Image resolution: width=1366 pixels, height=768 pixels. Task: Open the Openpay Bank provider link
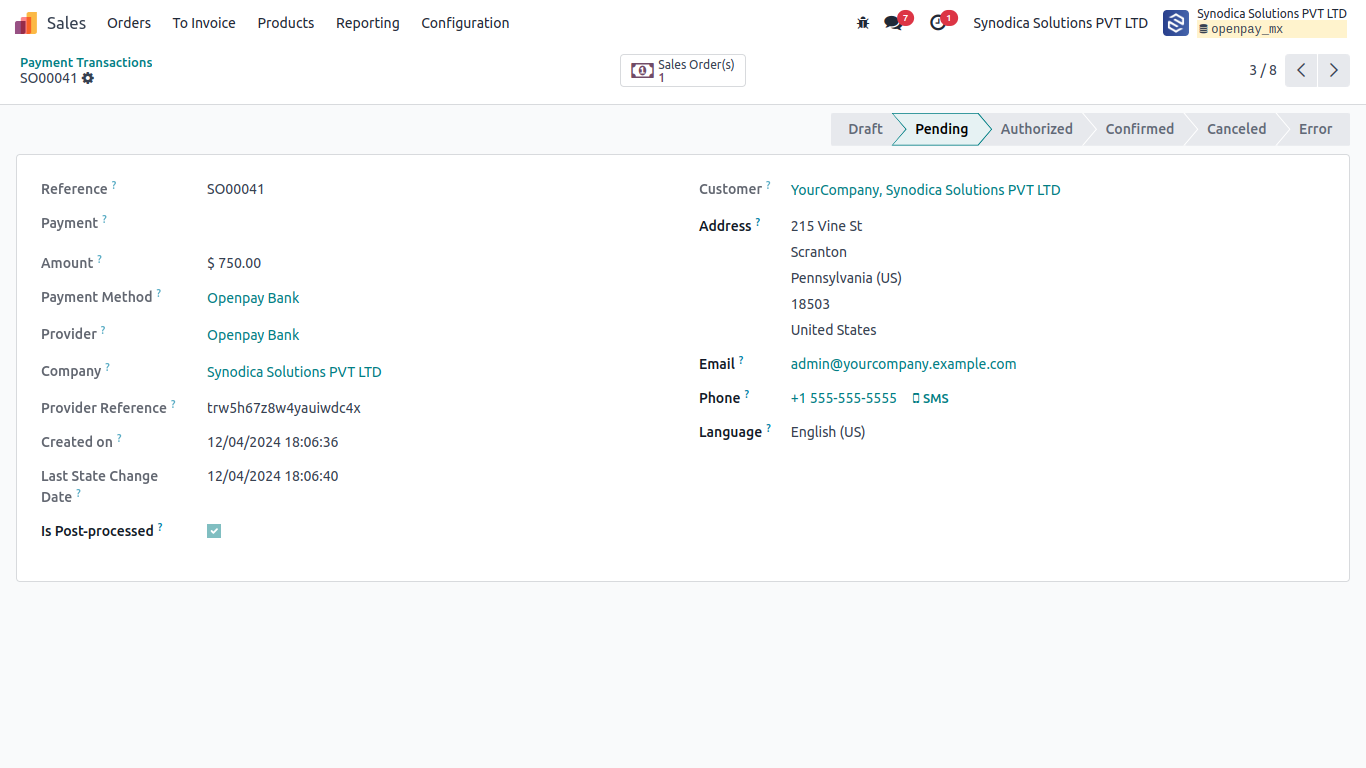click(253, 335)
